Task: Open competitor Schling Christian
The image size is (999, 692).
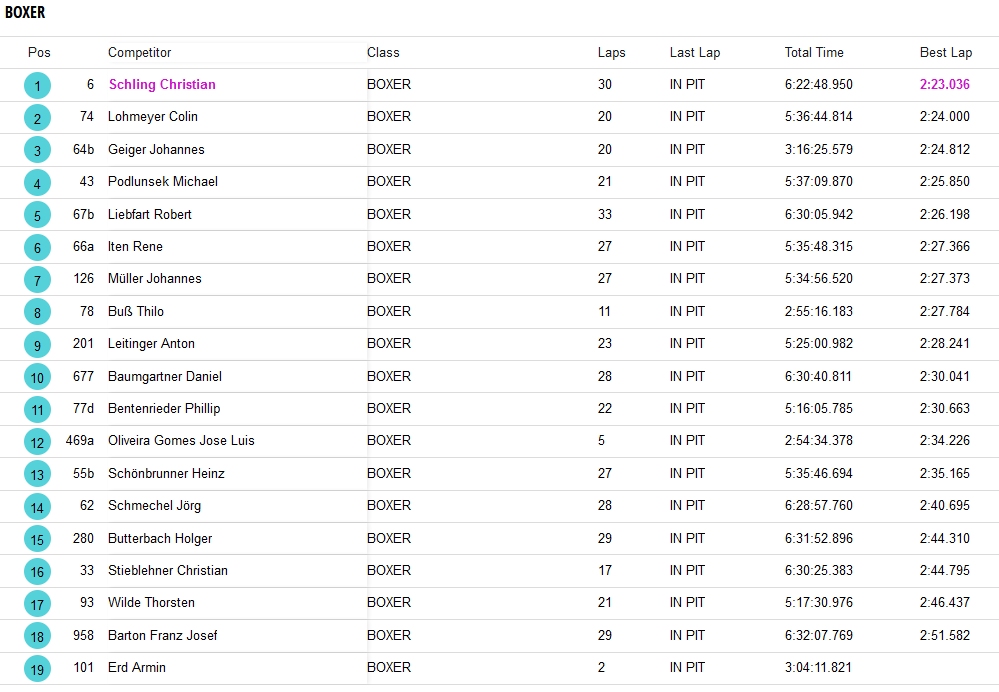Action: tap(162, 85)
